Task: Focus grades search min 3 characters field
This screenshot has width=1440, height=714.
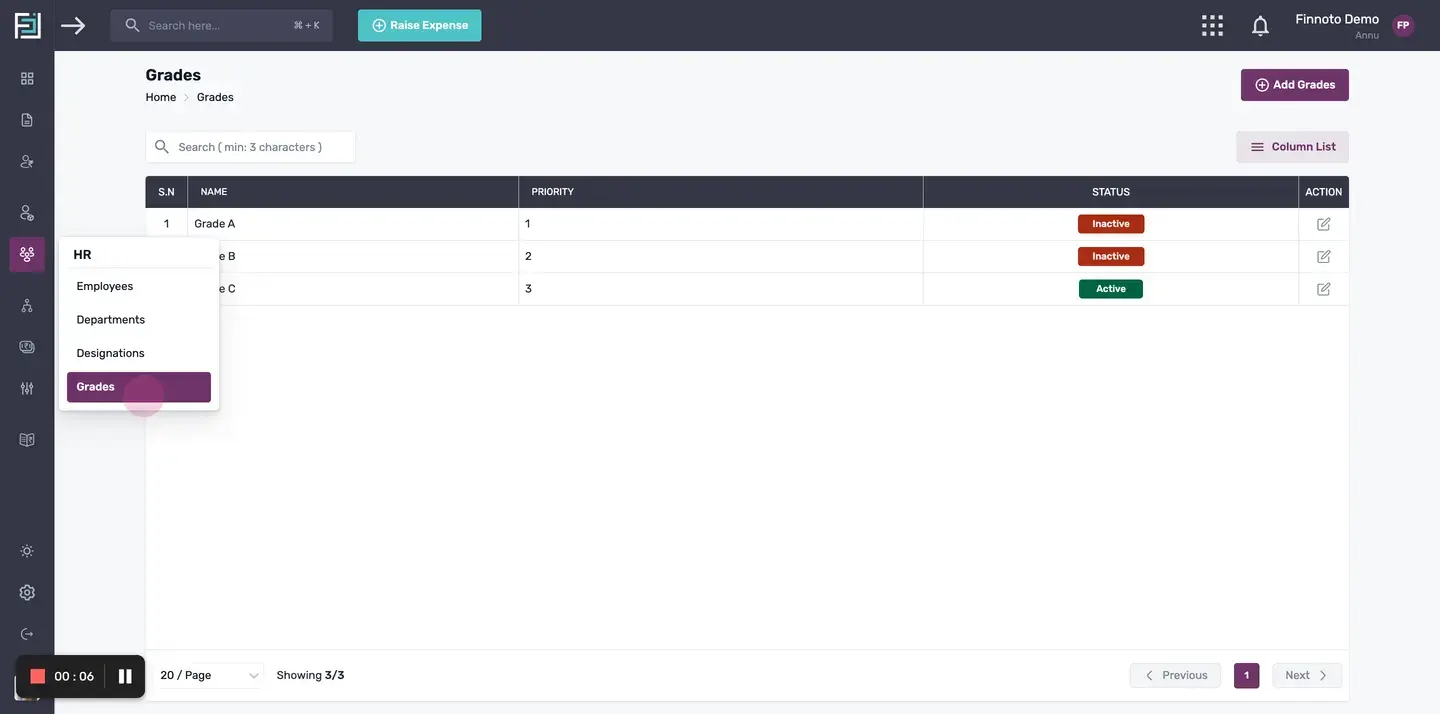Action: point(250,147)
